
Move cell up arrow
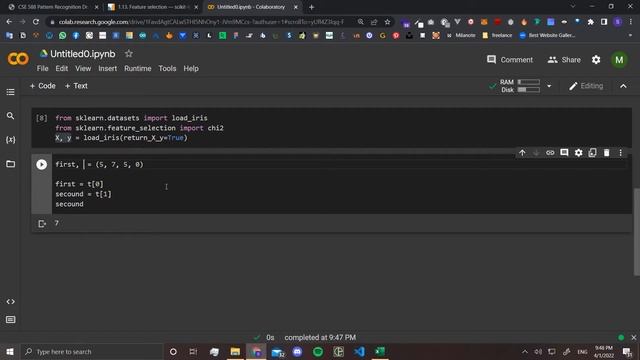[522, 153]
